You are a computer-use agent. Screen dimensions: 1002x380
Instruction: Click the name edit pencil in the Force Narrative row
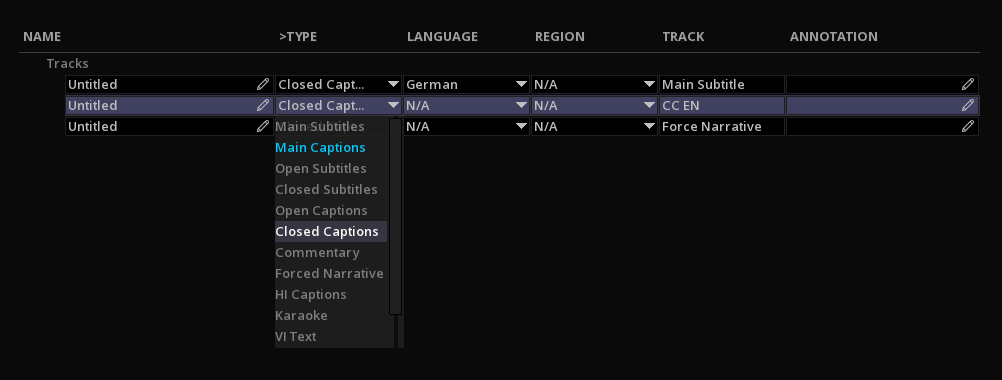263,126
